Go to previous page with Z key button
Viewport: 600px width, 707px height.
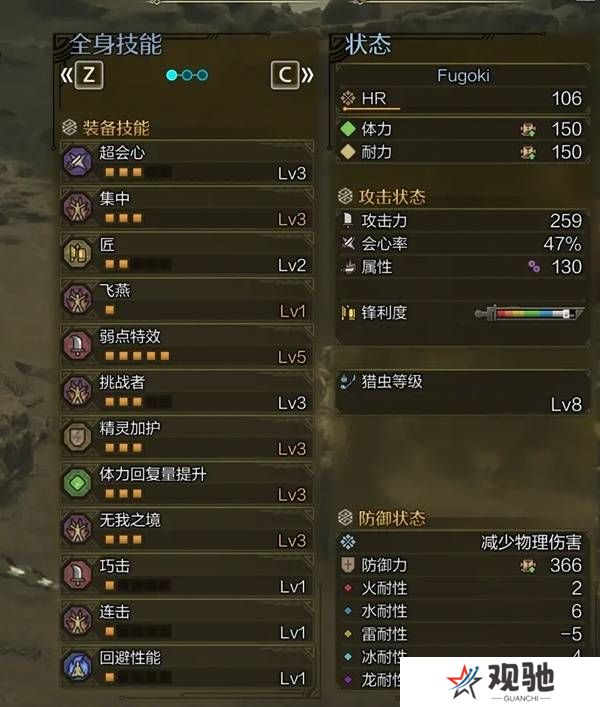pyautogui.click(x=89, y=74)
